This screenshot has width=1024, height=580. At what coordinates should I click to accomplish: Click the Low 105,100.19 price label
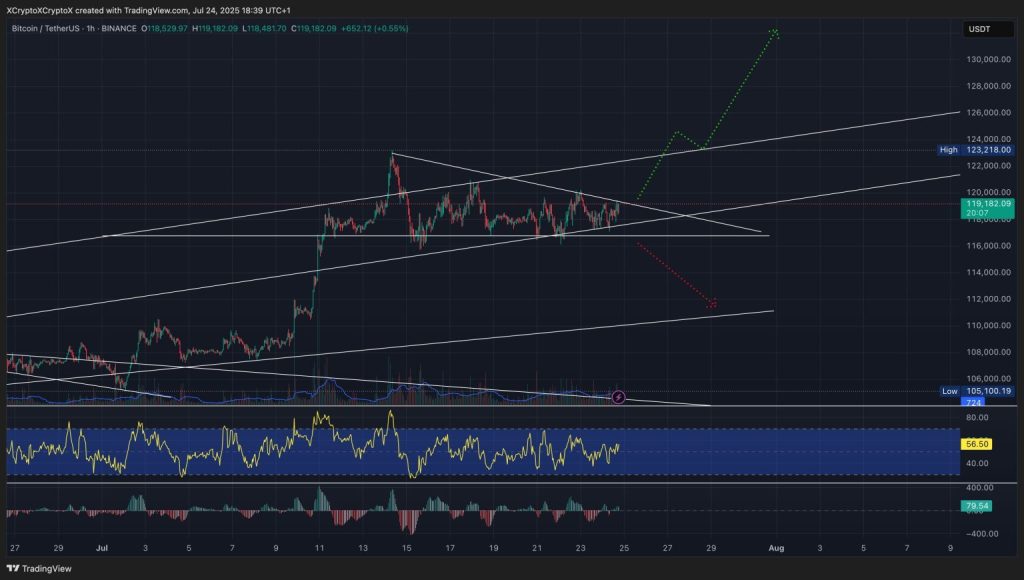(977, 391)
